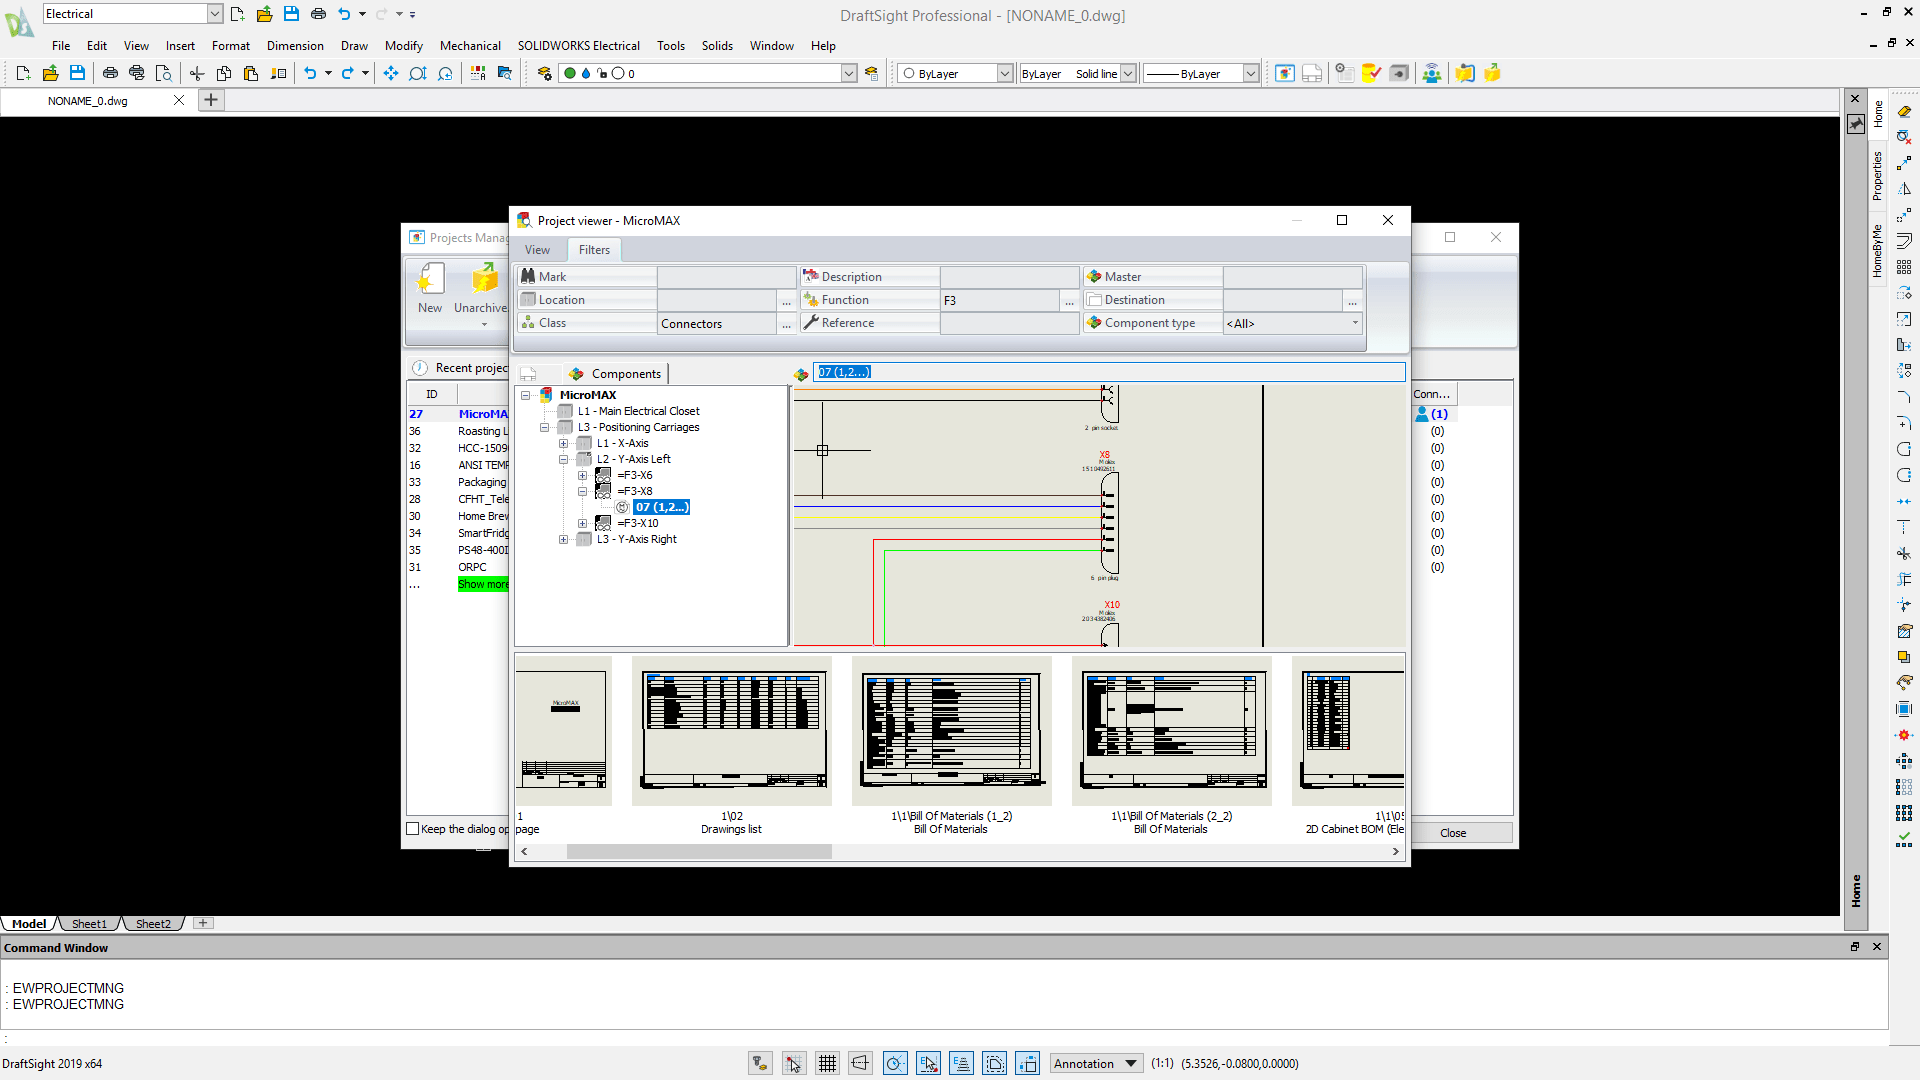Click the Undo icon in the Quick Access toolbar
The width and height of the screenshot is (1920, 1080).
(x=312, y=73)
